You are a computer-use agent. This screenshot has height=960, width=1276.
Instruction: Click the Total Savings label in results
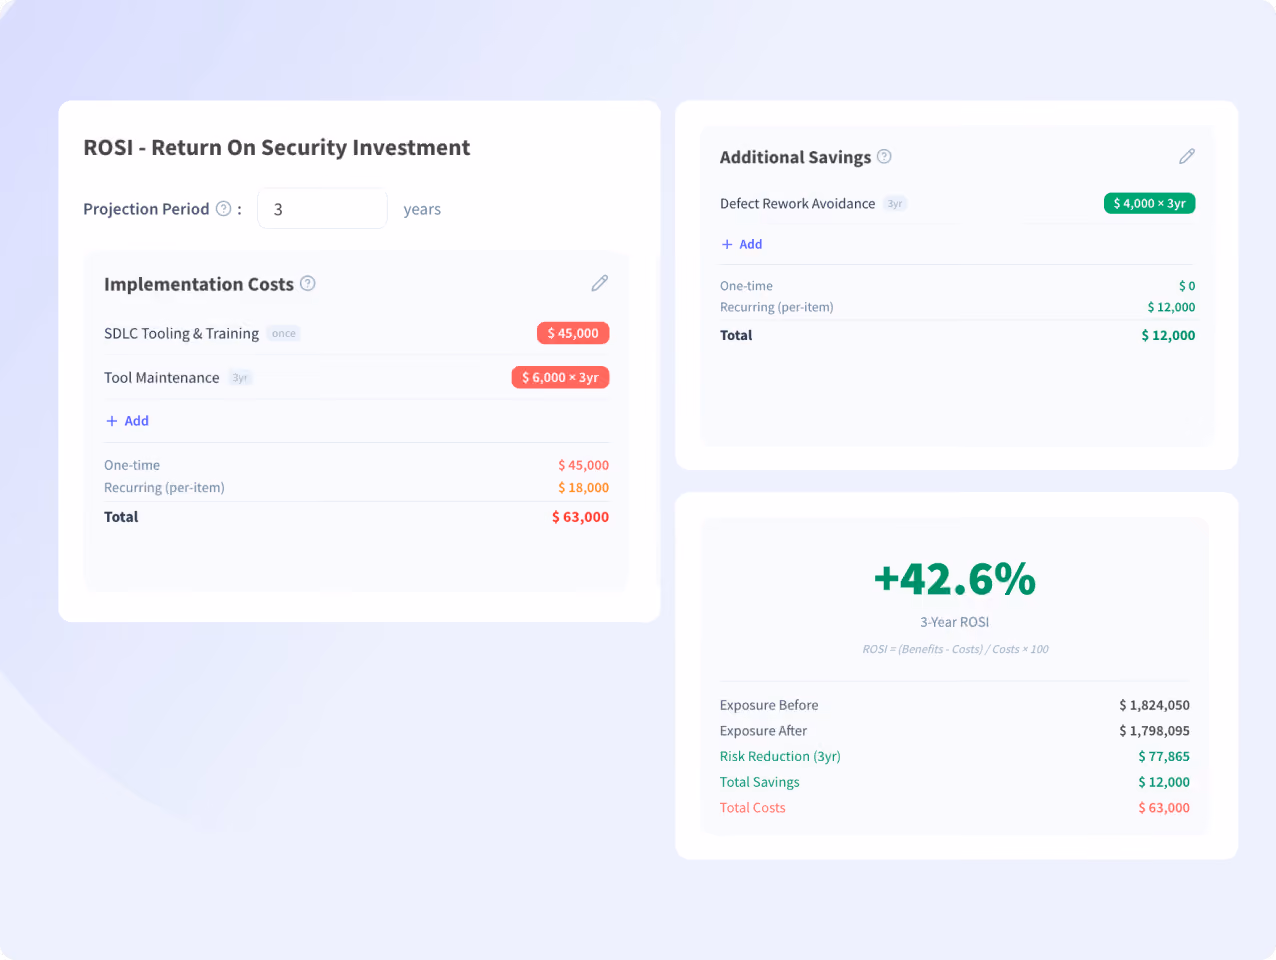pos(759,782)
